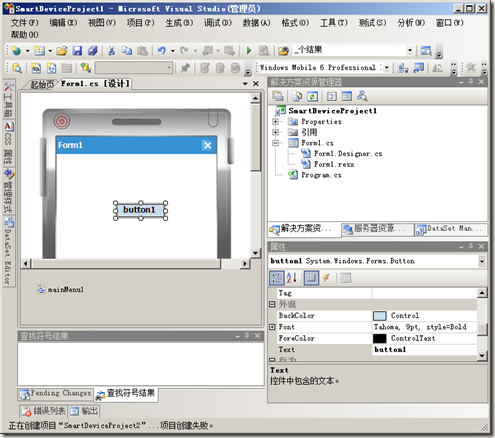Open the File menu
This screenshot has height=438, width=495.
(x=25, y=23)
